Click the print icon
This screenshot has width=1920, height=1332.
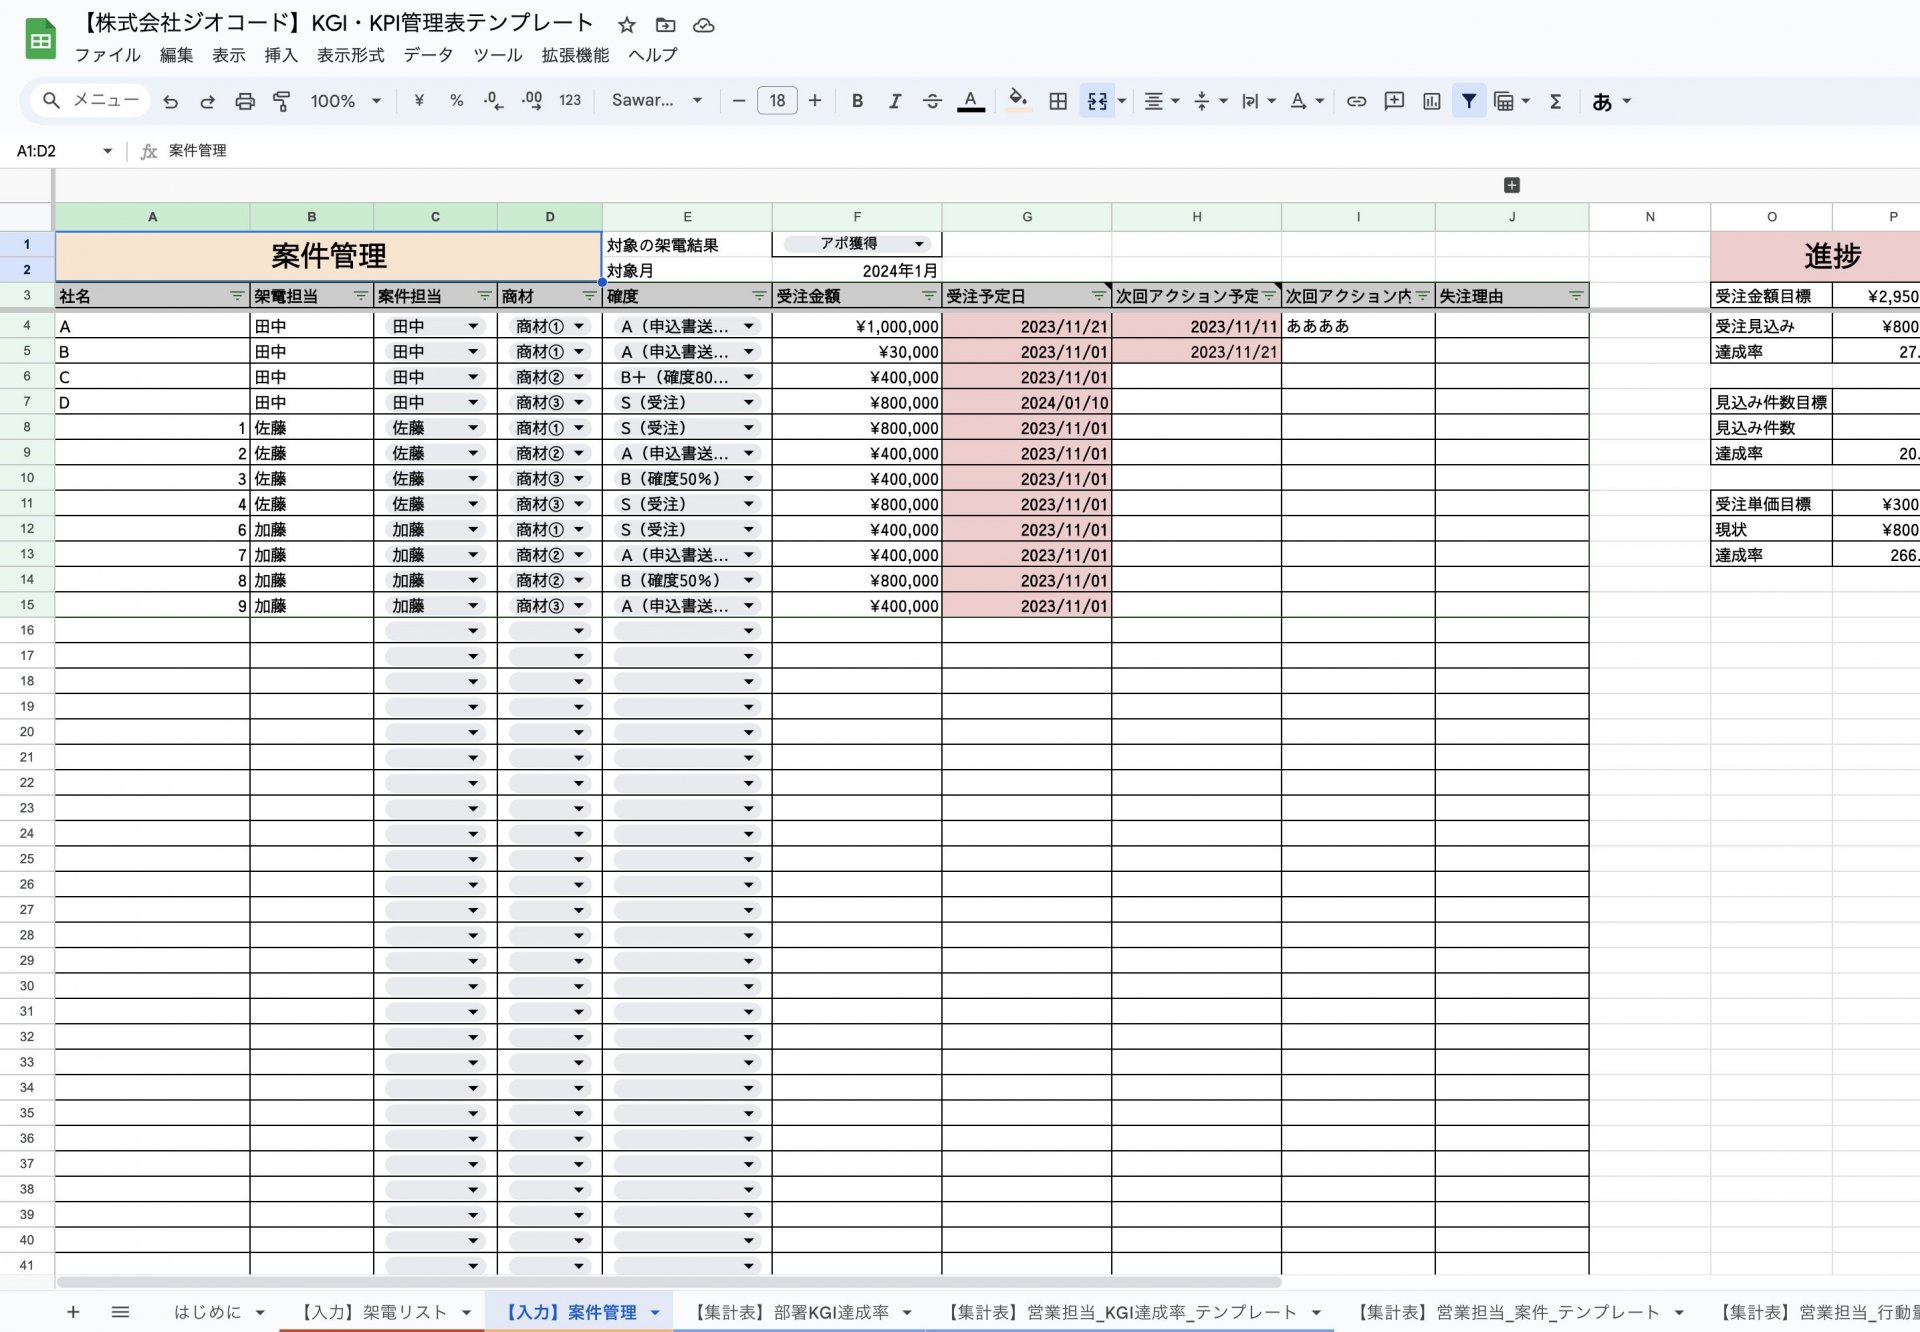pos(244,100)
